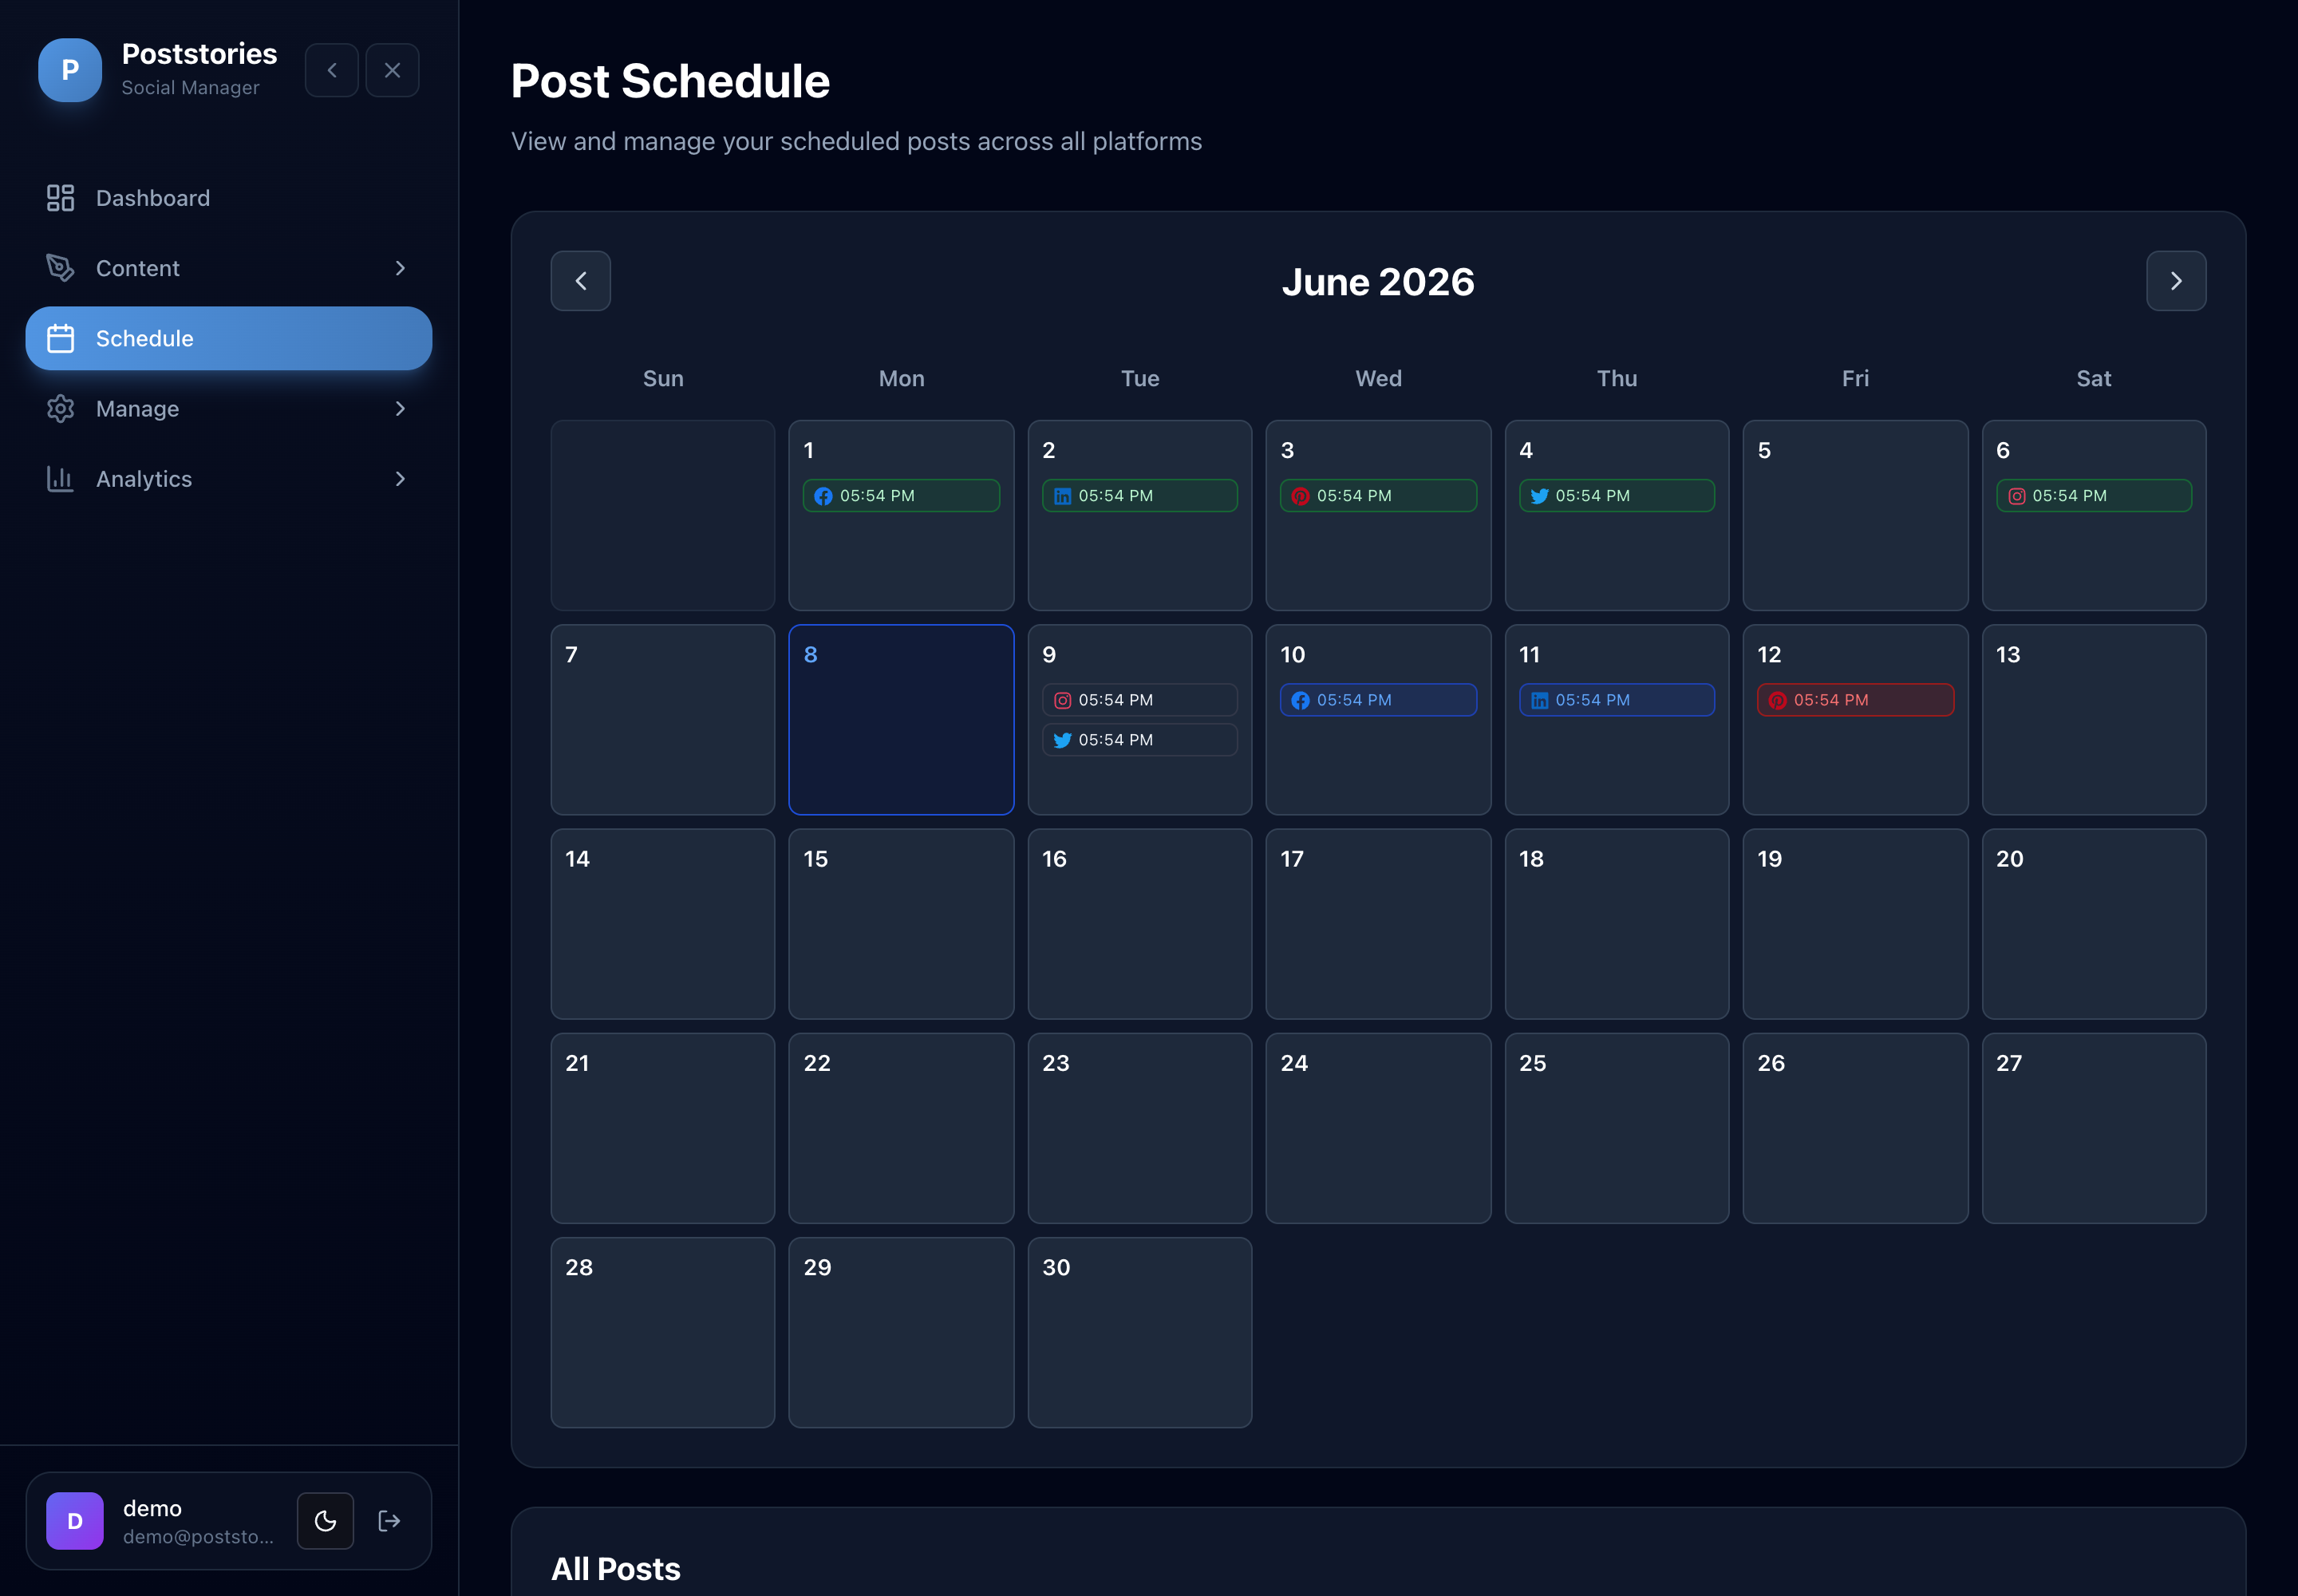
Task: Click LinkedIn icon on June 2 post
Action: click(1062, 496)
